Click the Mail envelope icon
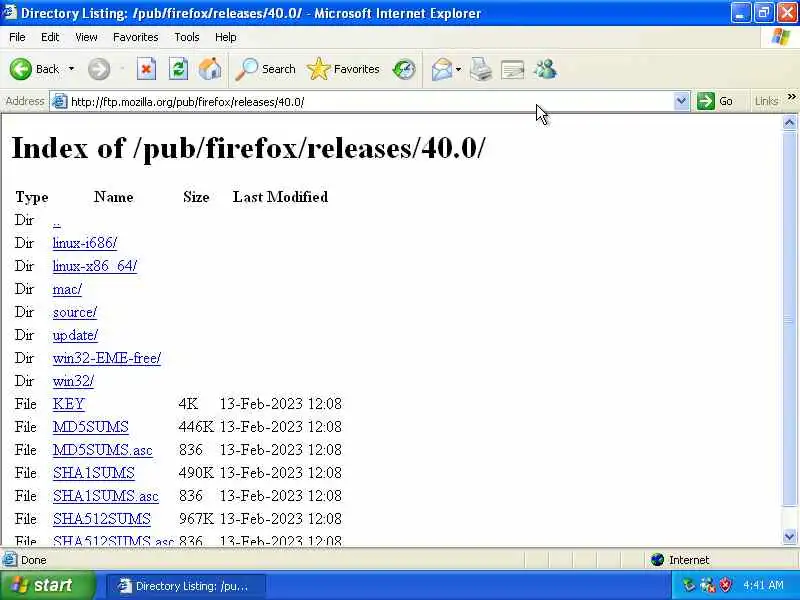 (x=441, y=69)
